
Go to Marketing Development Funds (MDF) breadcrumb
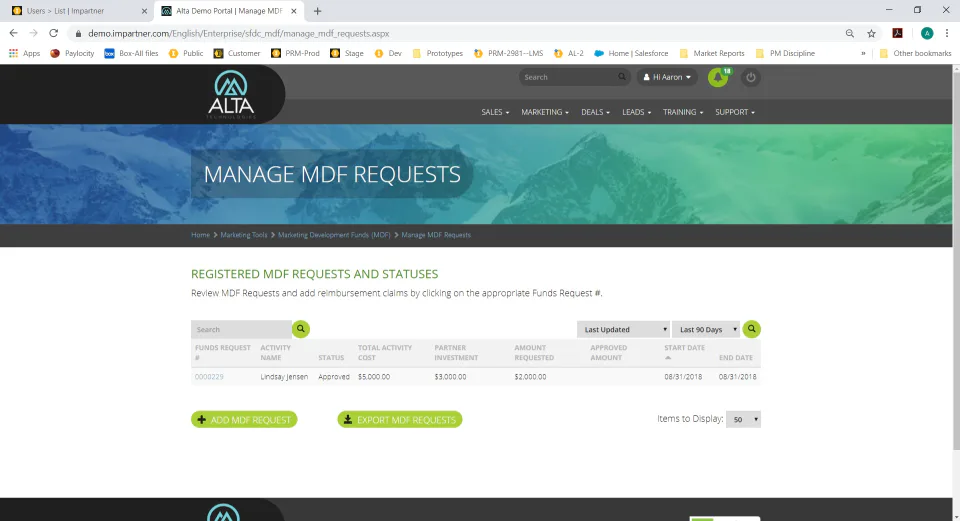(x=334, y=235)
